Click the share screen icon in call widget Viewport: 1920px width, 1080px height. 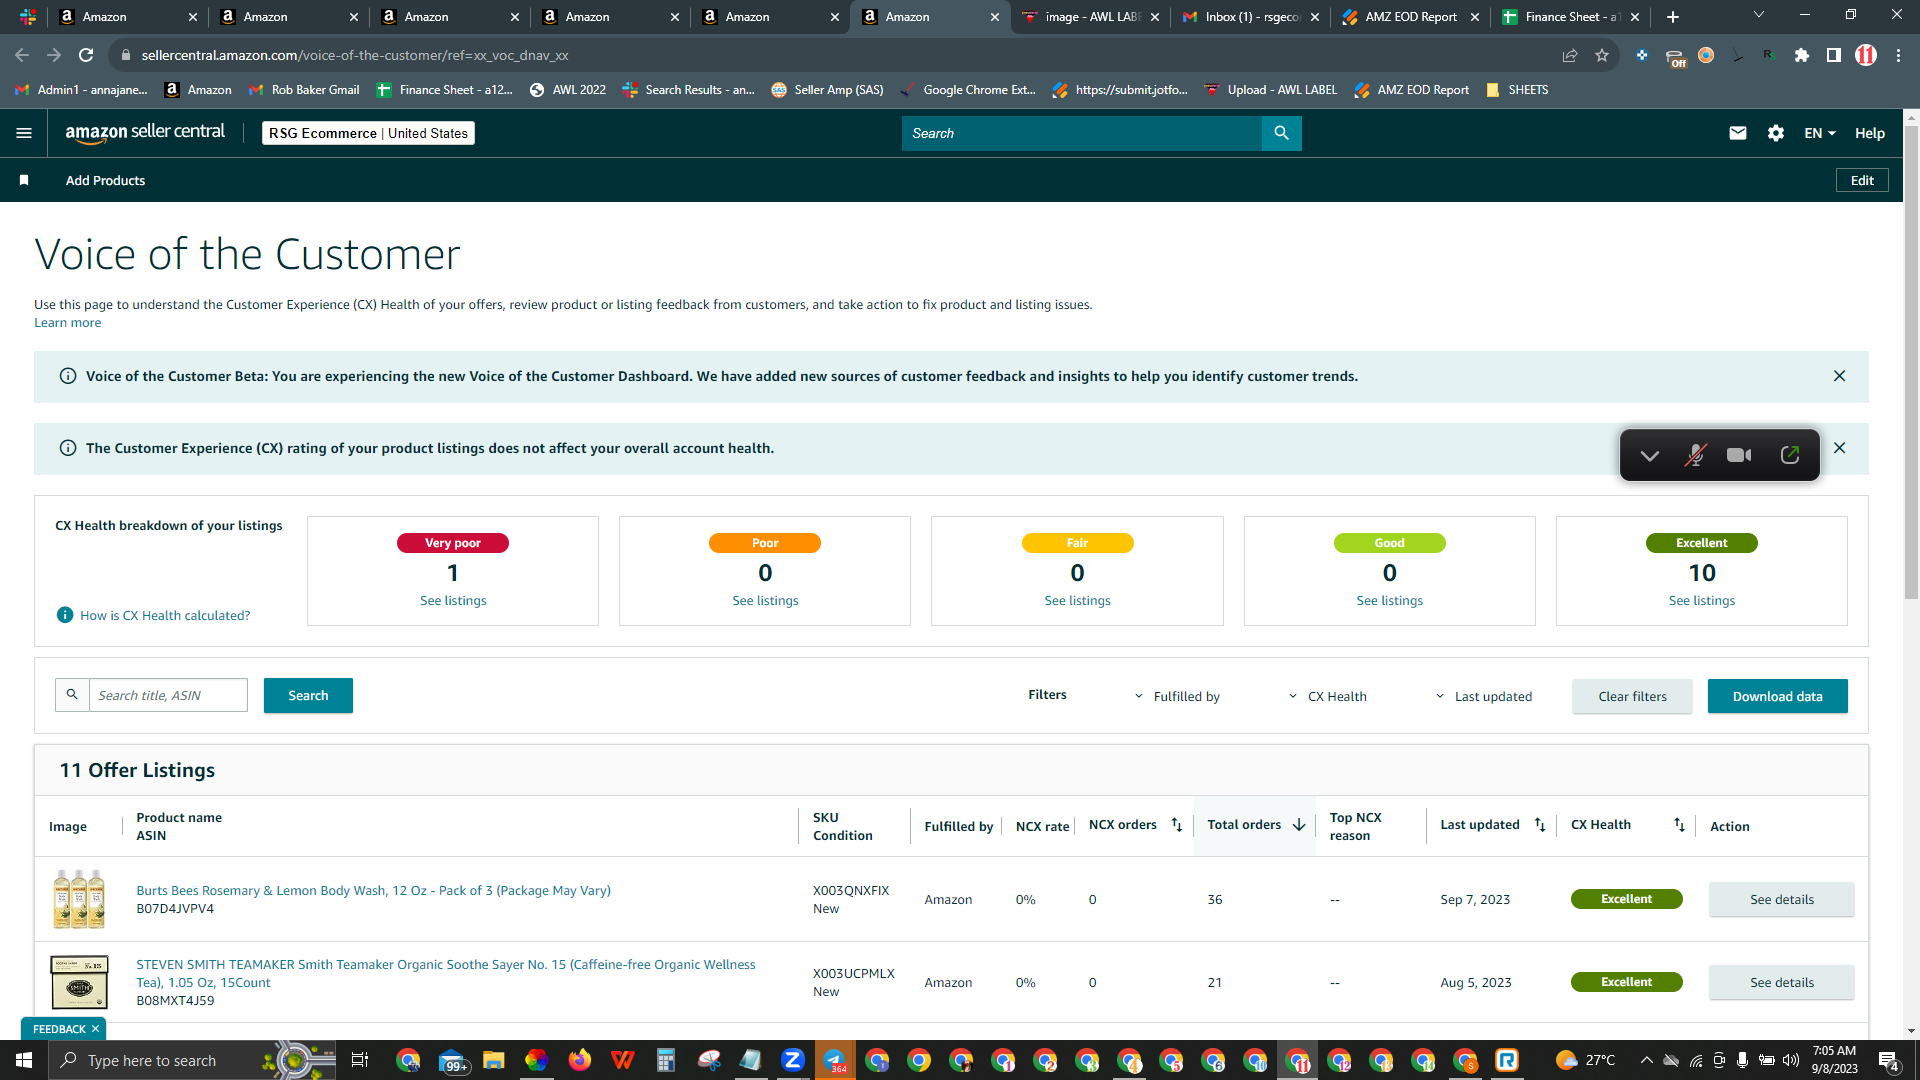point(1790,455)
